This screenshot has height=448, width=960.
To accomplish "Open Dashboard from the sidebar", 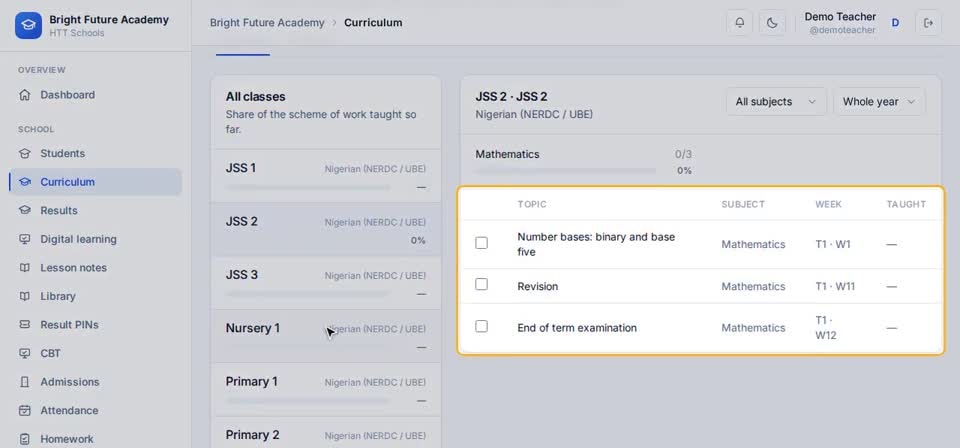I will tap(95, 95).
